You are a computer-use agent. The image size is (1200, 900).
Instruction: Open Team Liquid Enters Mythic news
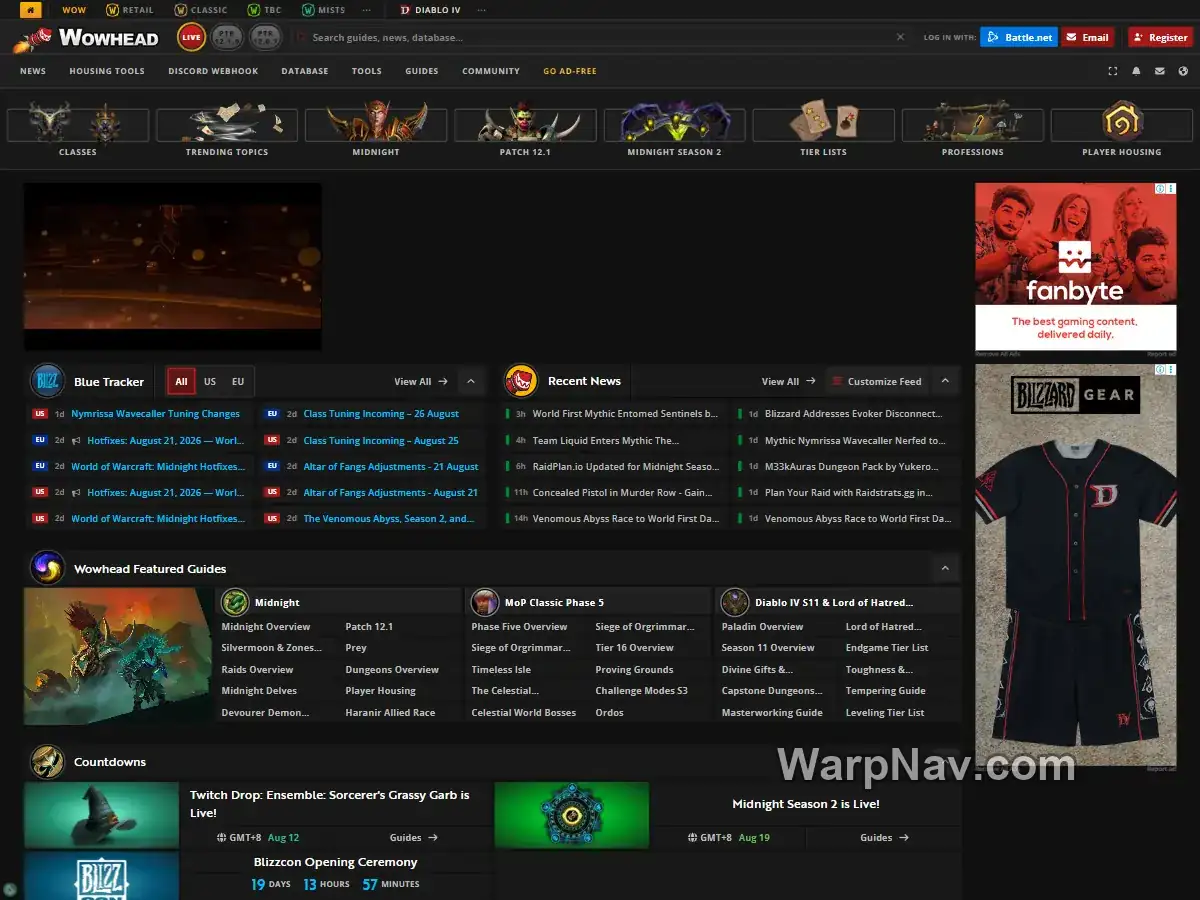605,440
